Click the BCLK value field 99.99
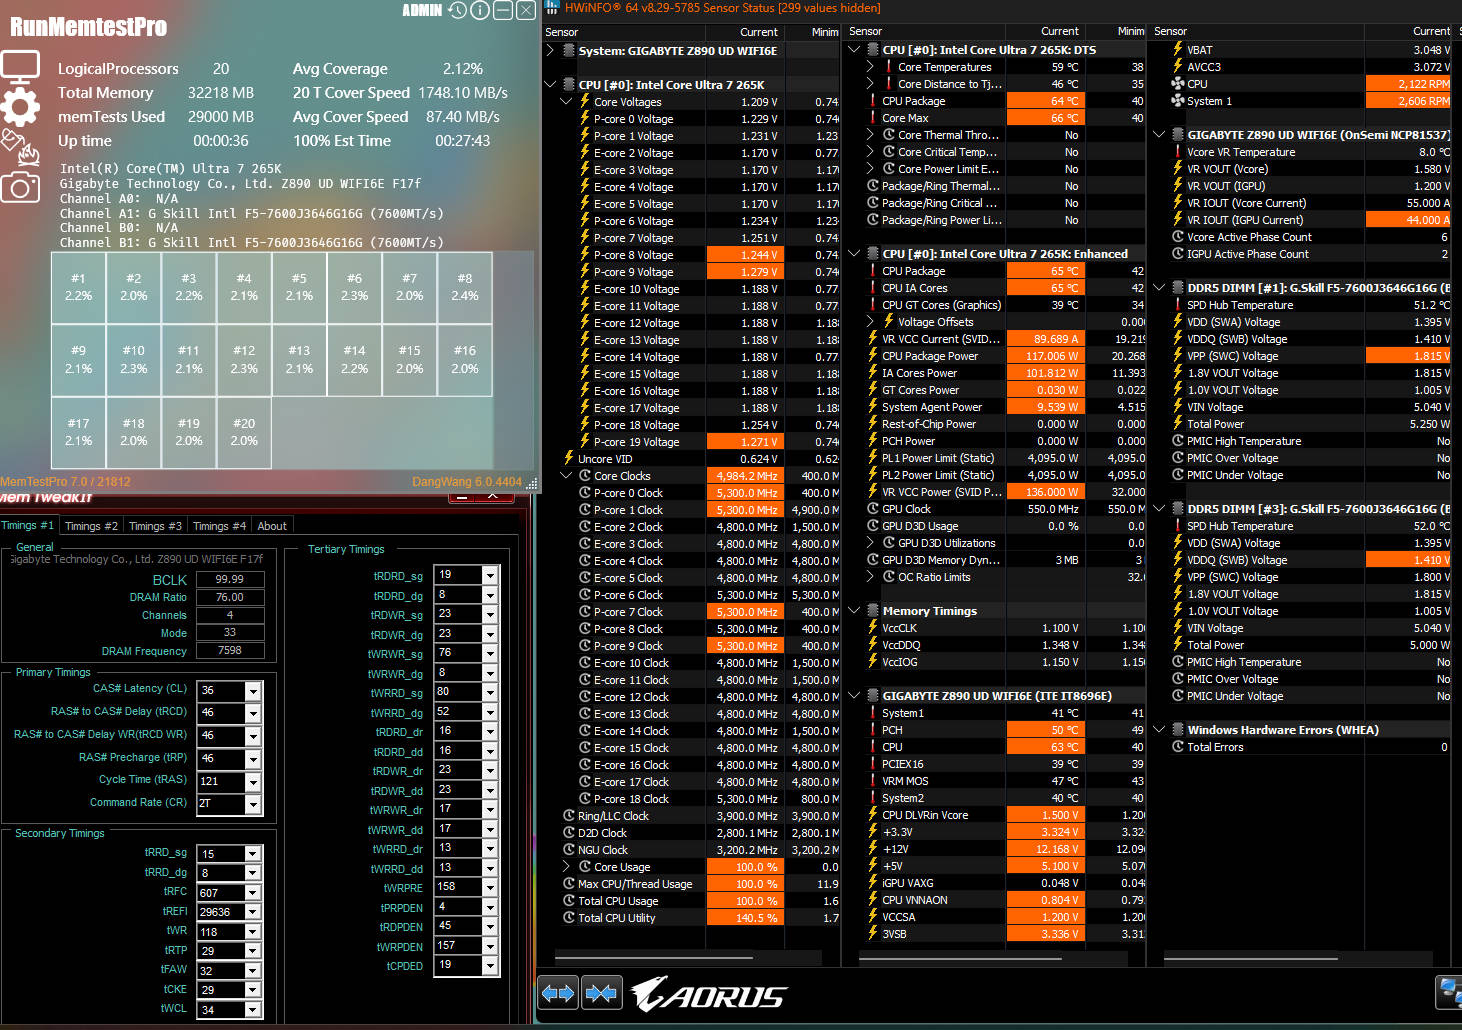 [x=230, y=579]
